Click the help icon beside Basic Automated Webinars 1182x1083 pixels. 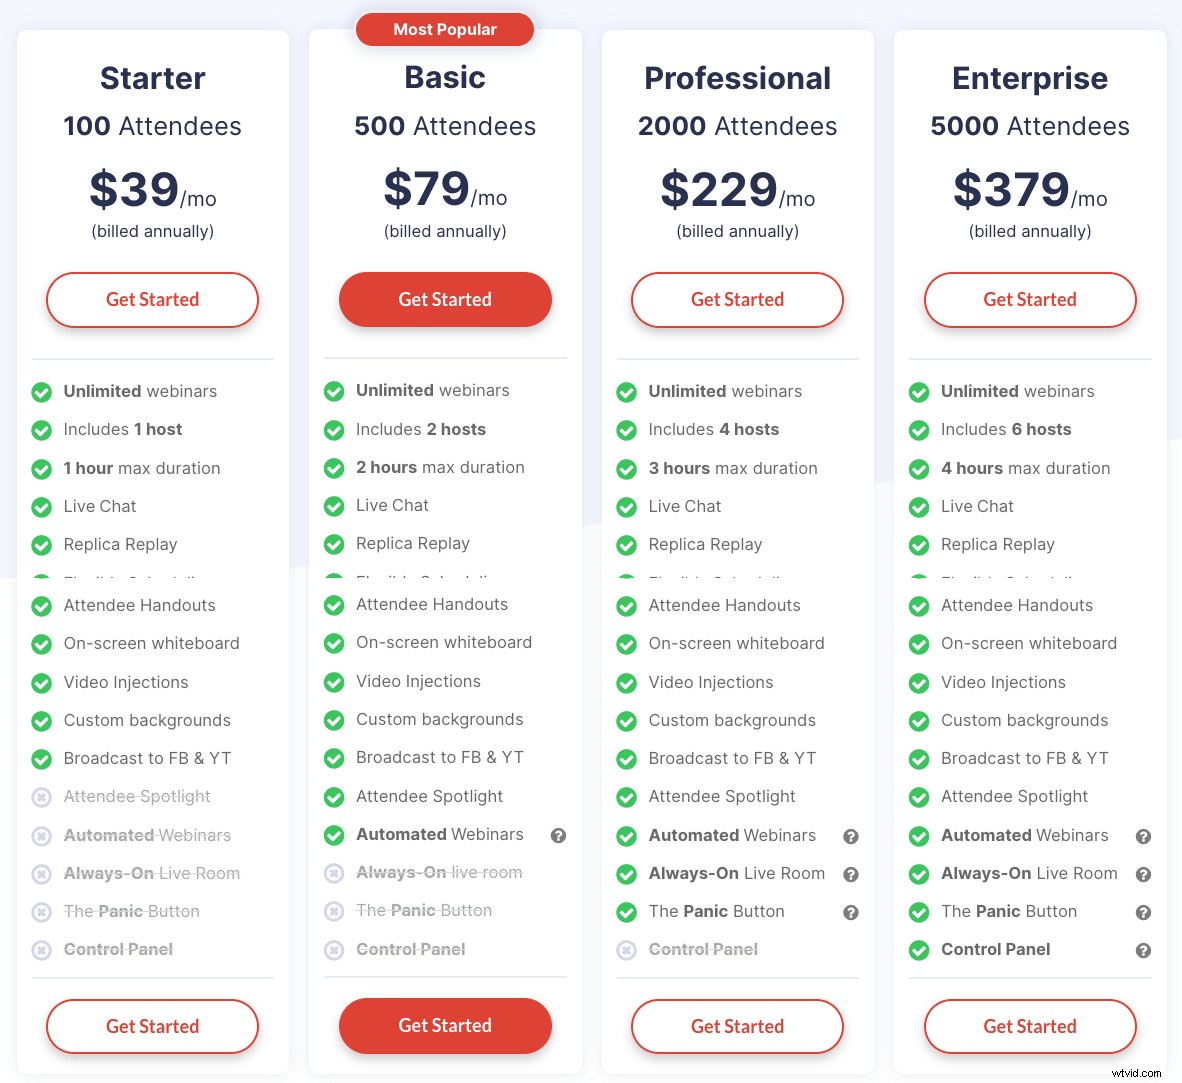point(559,836)
